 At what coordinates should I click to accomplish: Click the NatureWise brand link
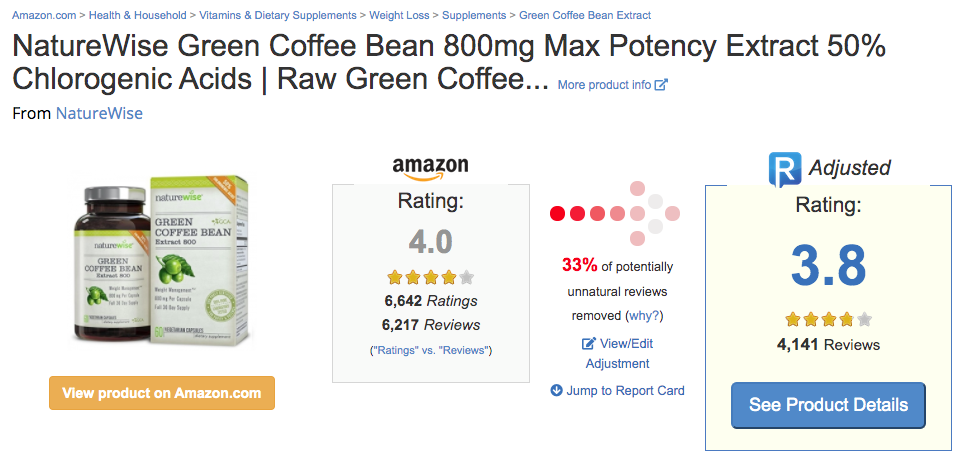(x=99, y=113)
